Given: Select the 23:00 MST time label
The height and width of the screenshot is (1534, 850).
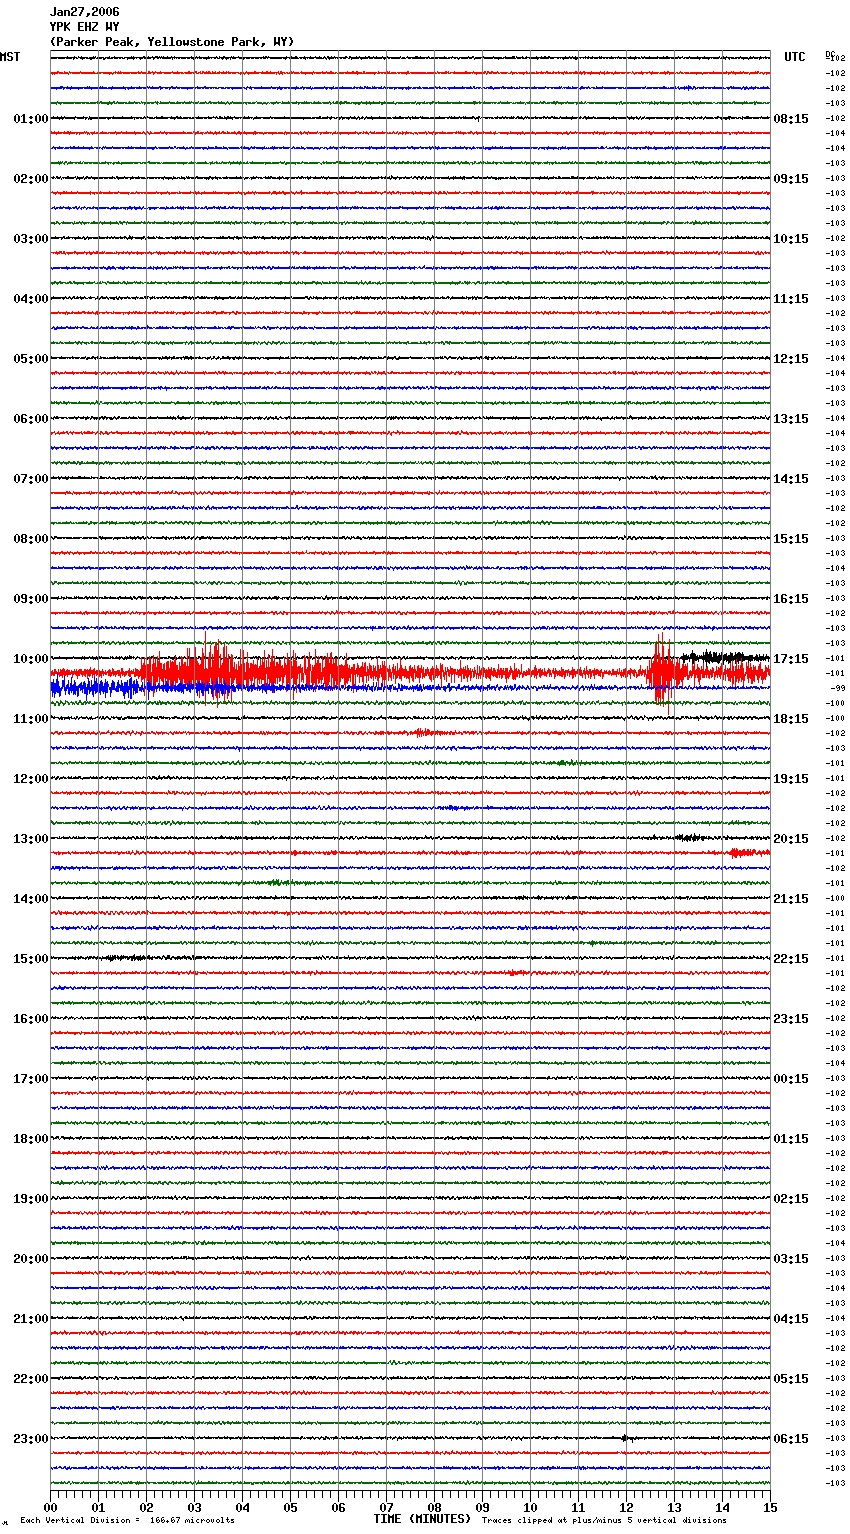Looking at the screenshot, I should click(x=31, y=1439).
